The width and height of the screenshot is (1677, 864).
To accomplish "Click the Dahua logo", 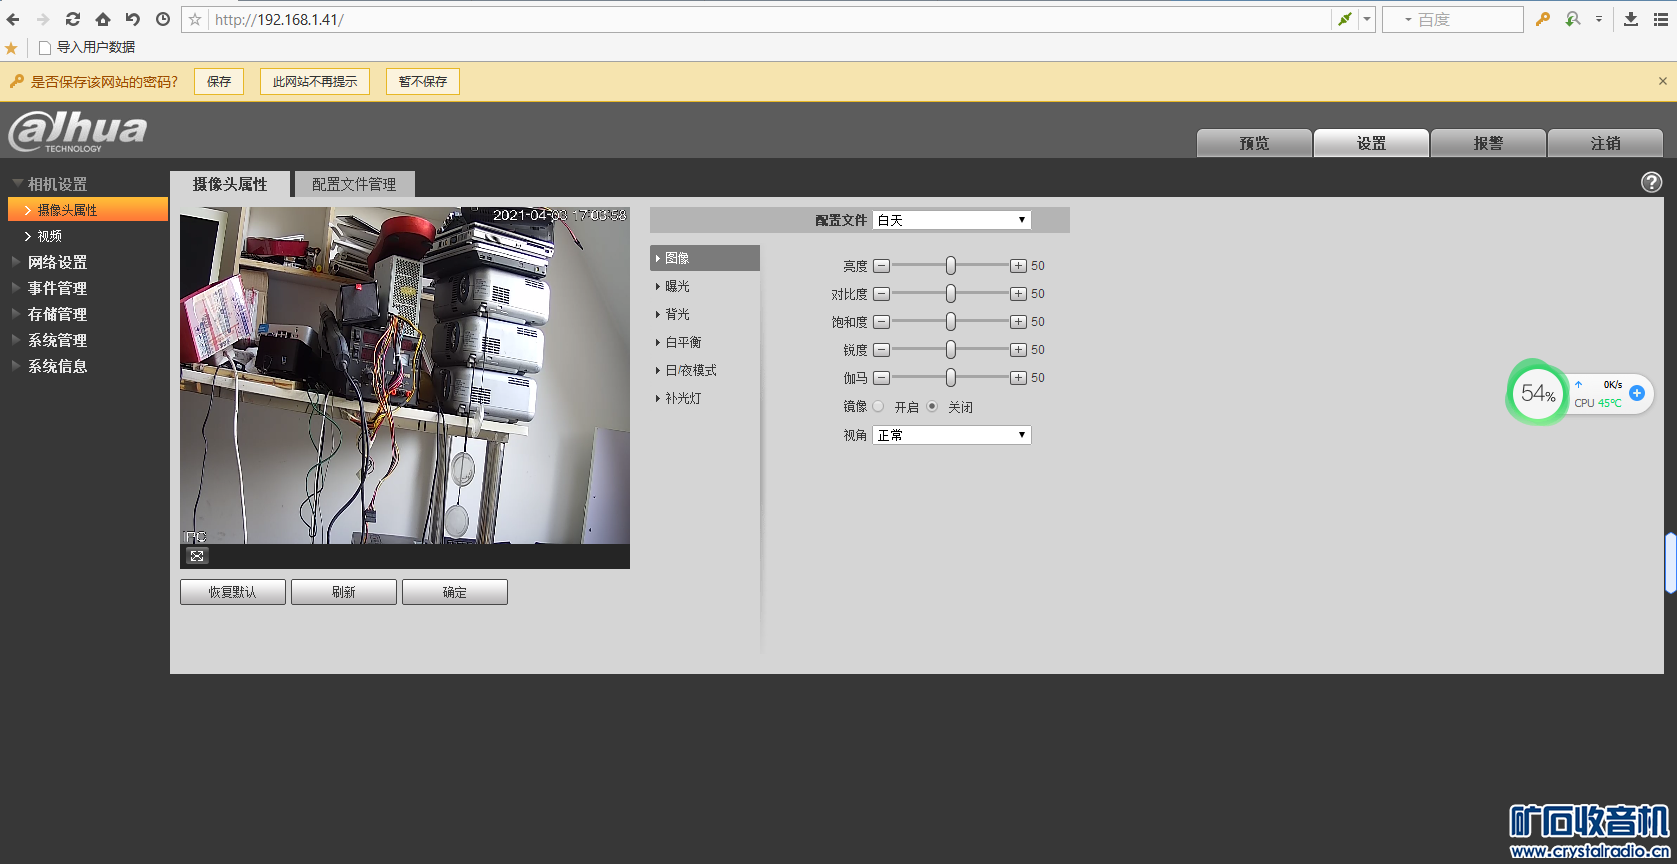I will point(78,131).
